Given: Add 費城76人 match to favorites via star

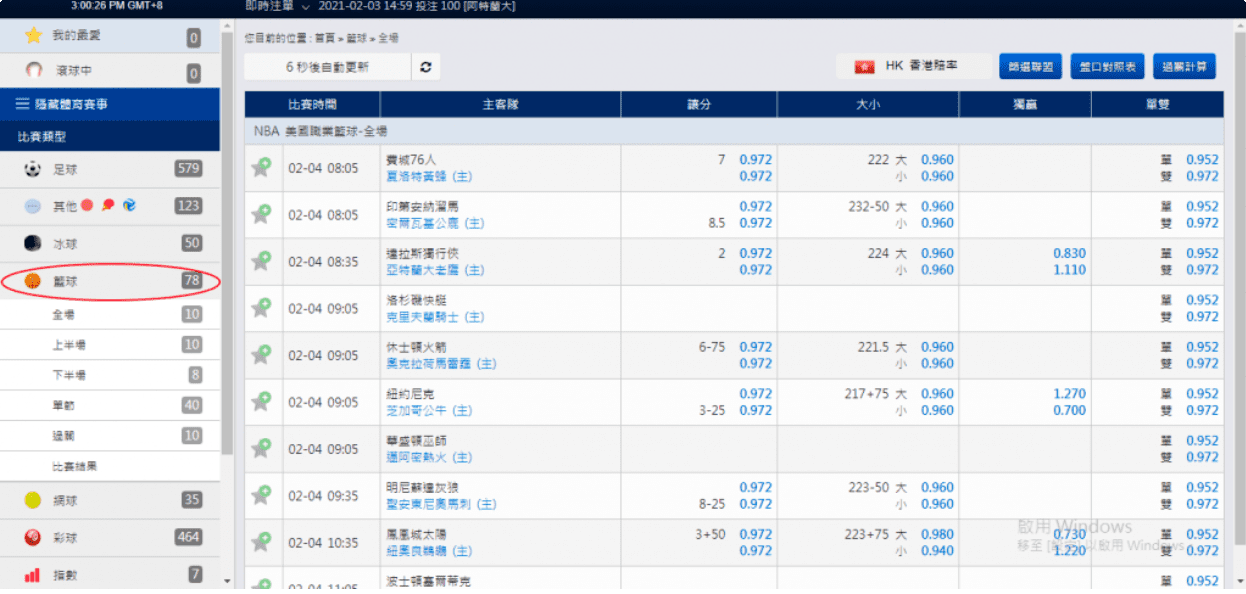Looking at the screenshot, I should pos(262,167).
